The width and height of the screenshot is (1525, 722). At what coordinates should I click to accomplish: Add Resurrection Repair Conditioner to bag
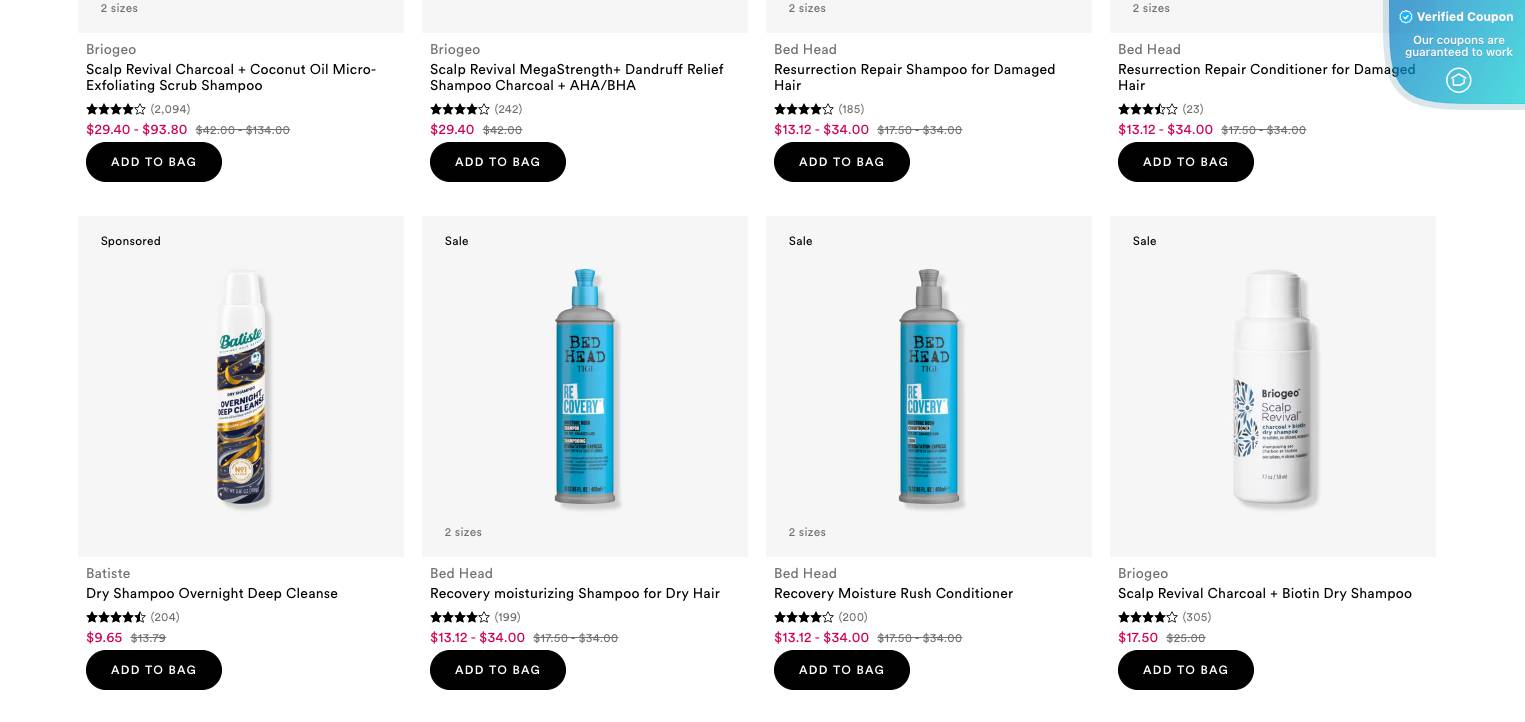click(1186, 162)
